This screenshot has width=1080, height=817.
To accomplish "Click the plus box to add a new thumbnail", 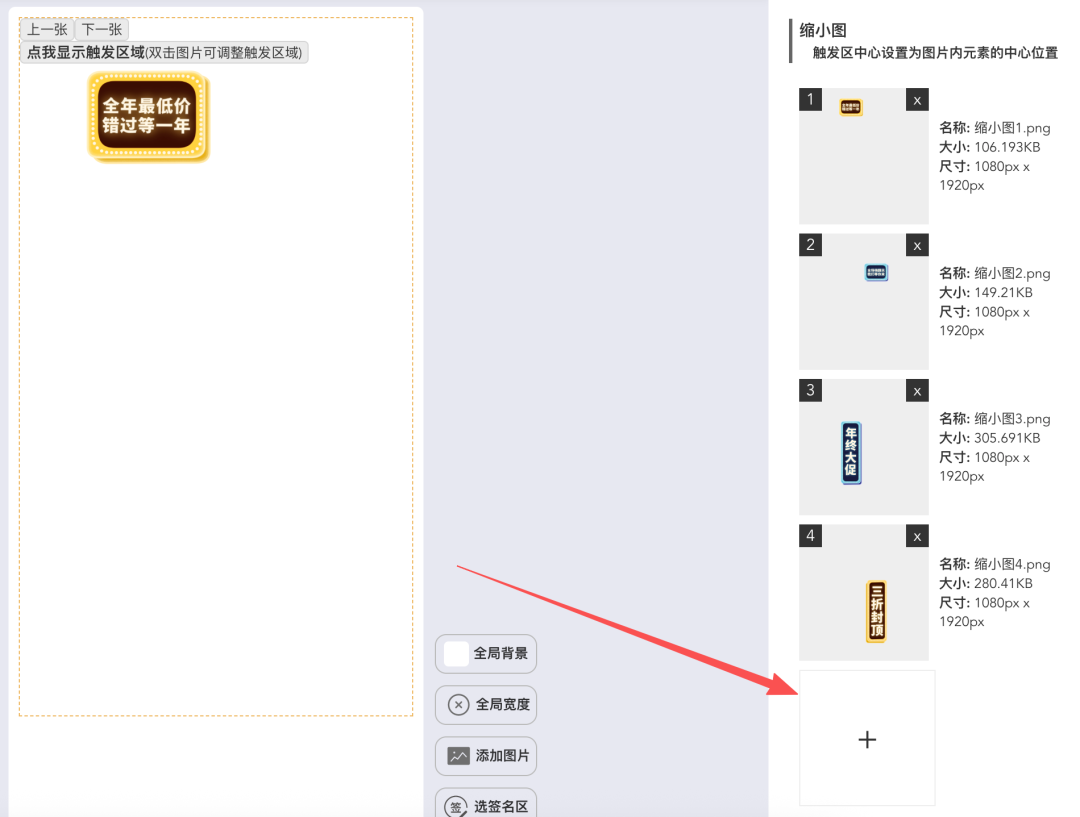I will coord(867,738).
